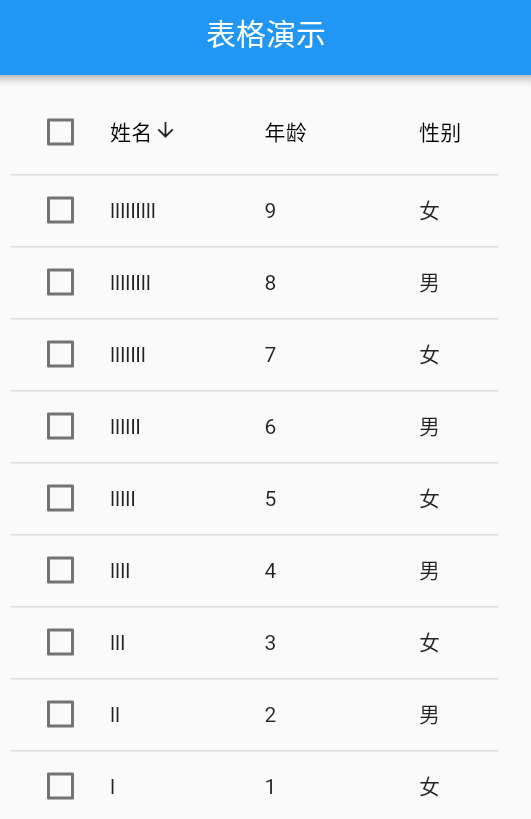Check the box for the age 3 row
Screen dimensions: 531x819
pyautogui.click(x=61, y=642)
